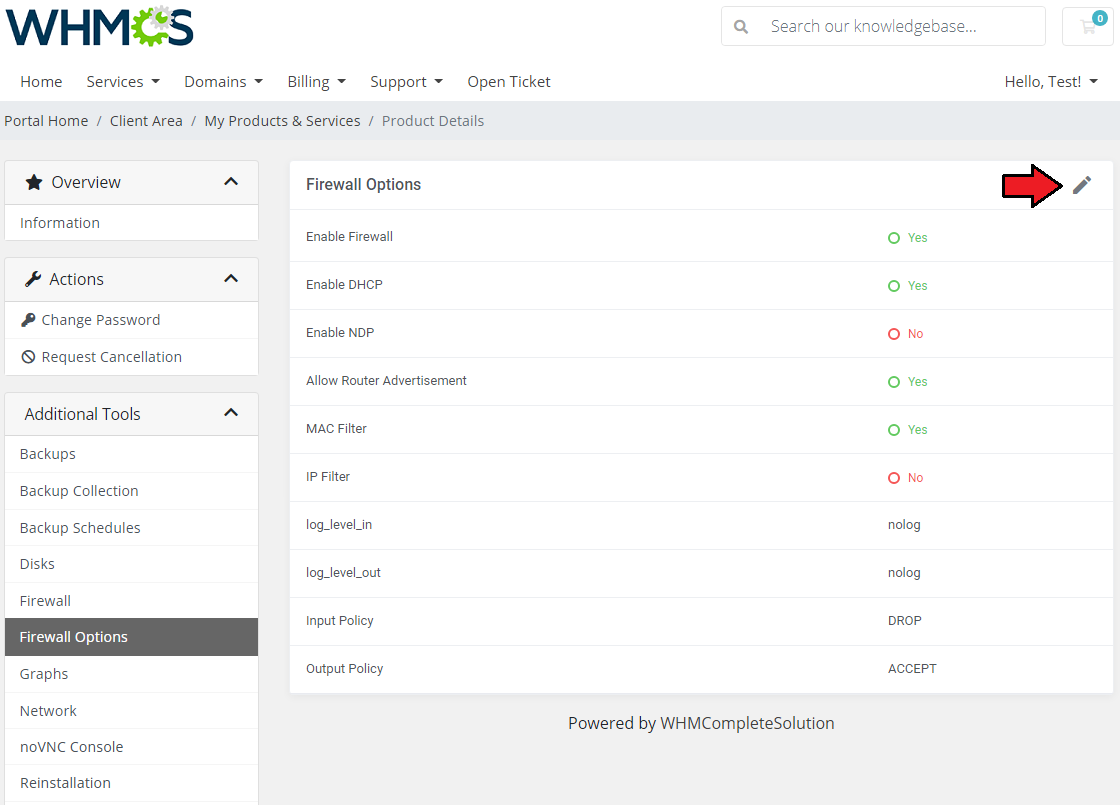The image size is (1120, 805).
Task: Open the shopping cart icon
Action: pos(1087,27)
